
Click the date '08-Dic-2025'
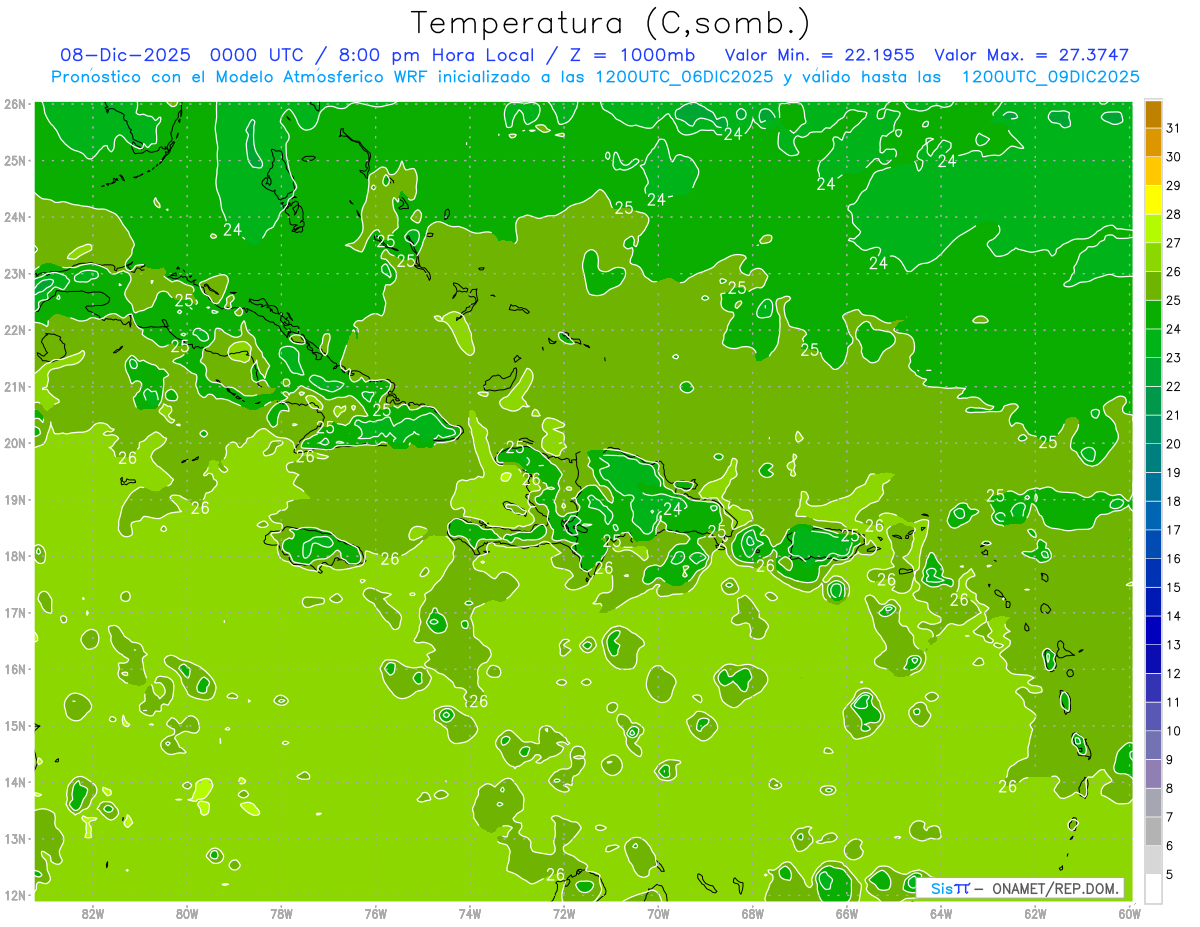(126, 55)
